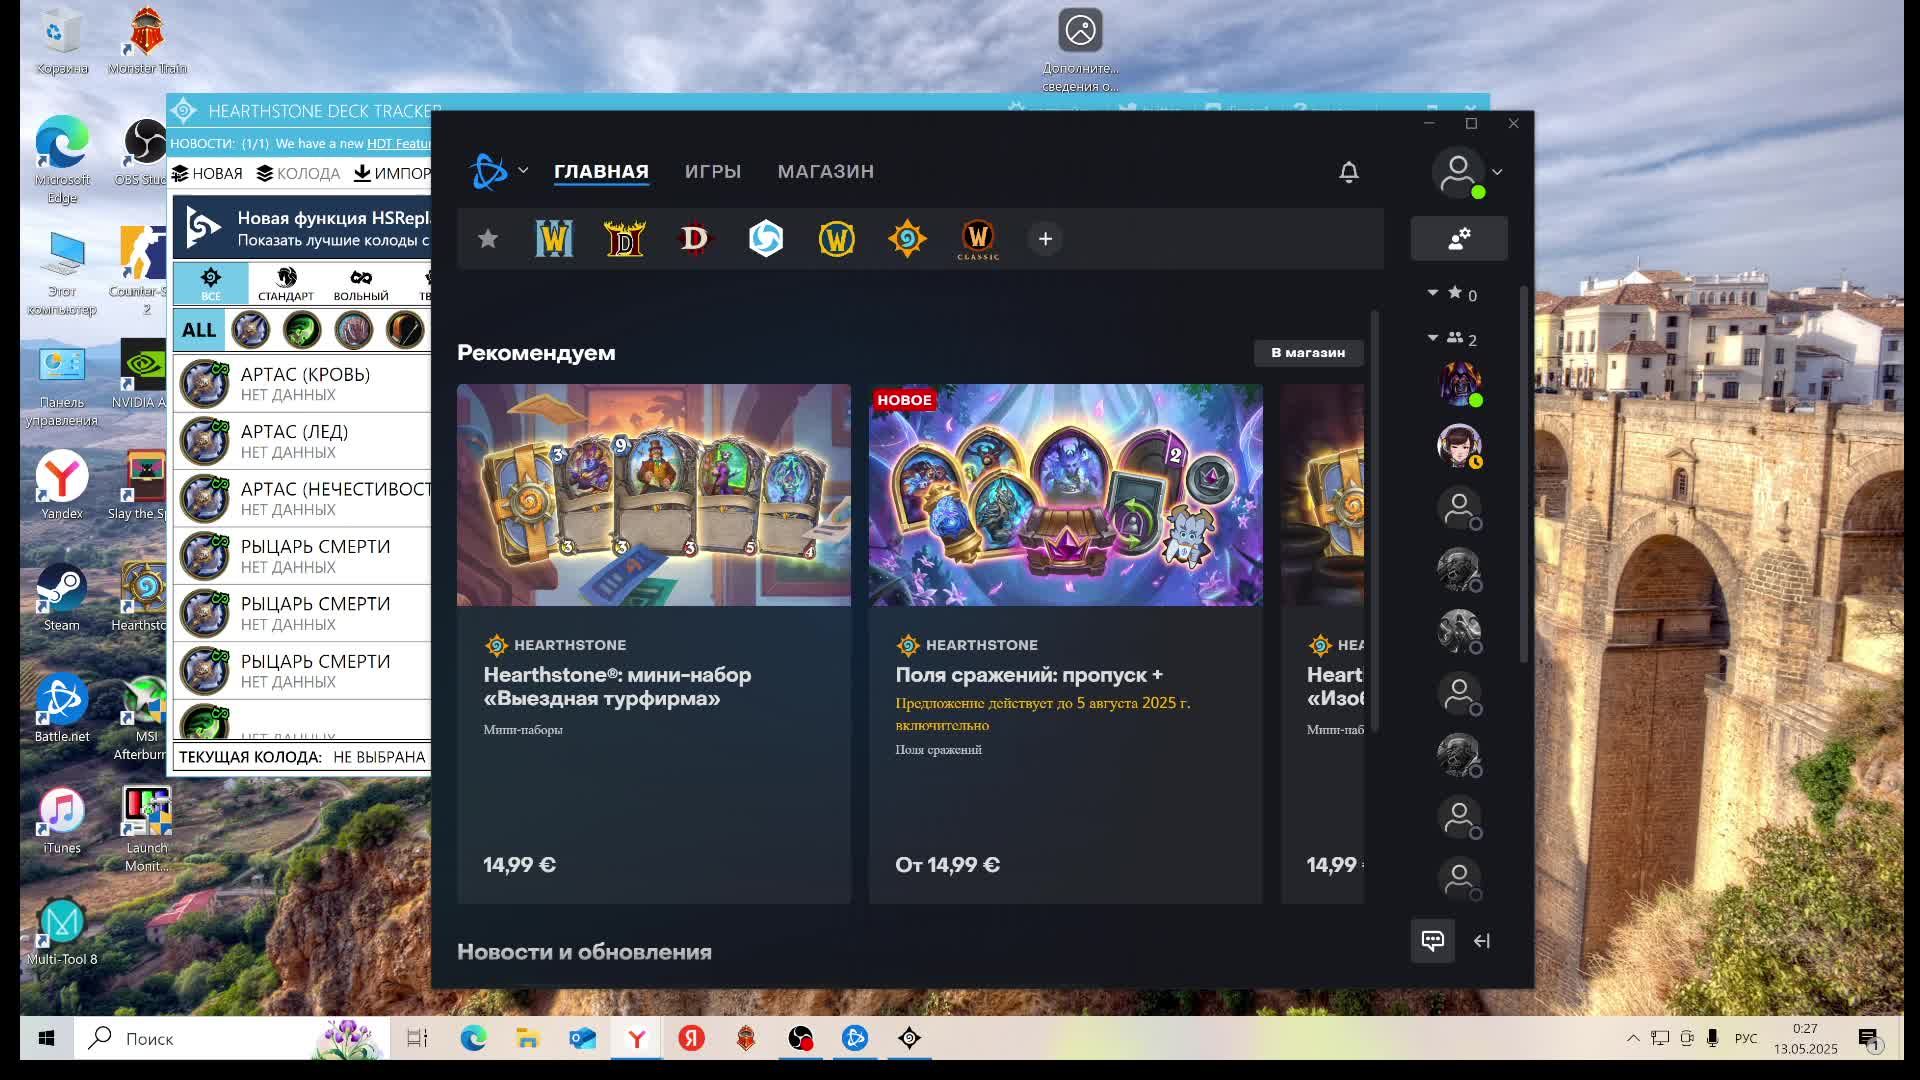Open the Monster Train desktop shortcut

(x=147, y=43)
